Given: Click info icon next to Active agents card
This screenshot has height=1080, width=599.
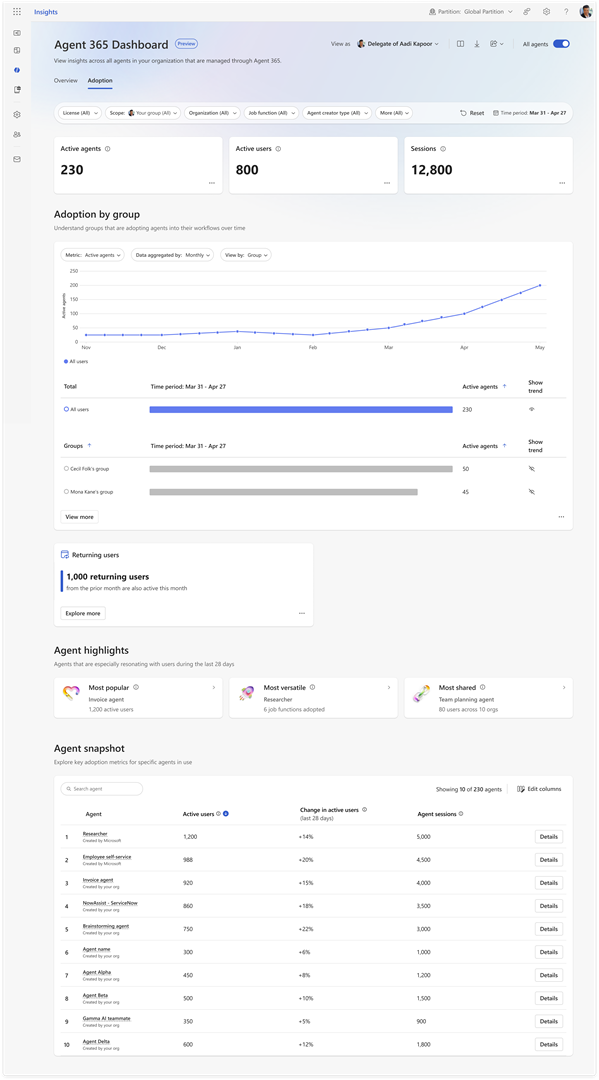Looking at the screenshot, I should 107,148.
